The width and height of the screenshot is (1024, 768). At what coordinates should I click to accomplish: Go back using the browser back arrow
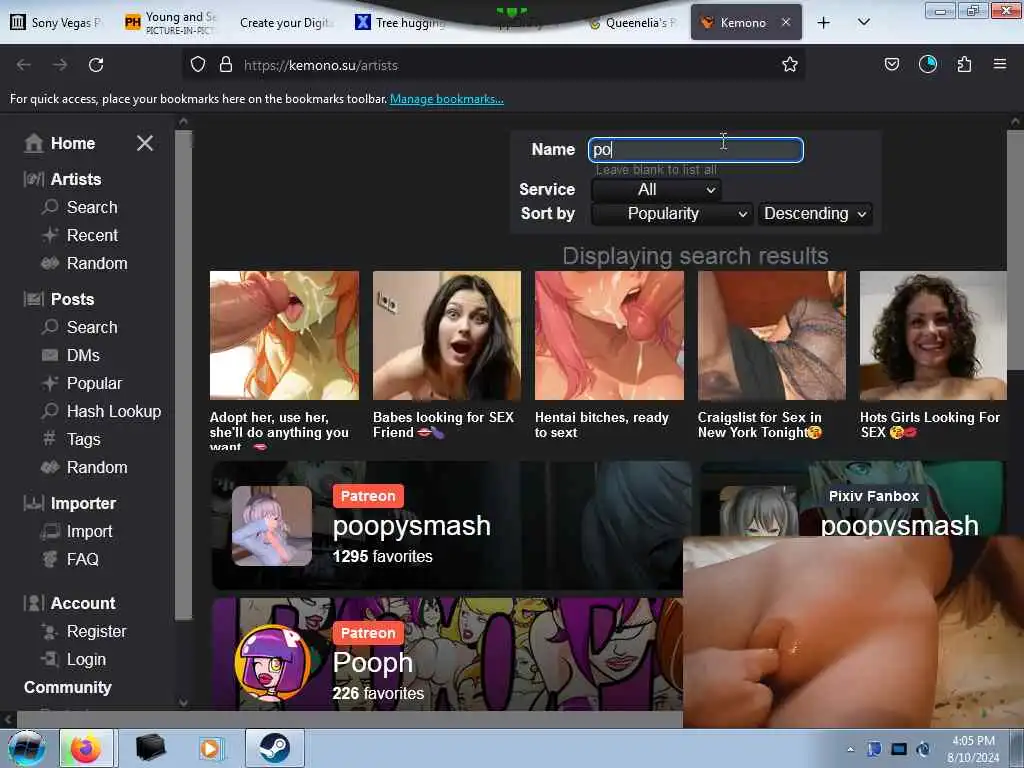[24, 65]
